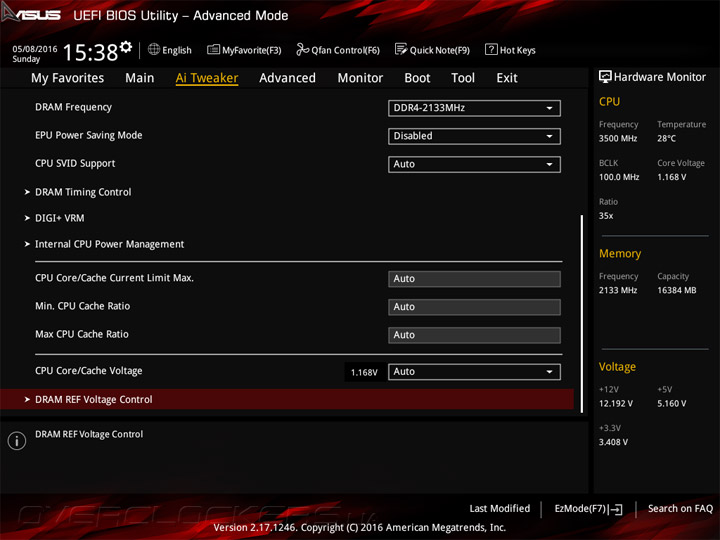Screen dimensions: 720x540
Task: Click the CPU Core/Cache Voltage label
Action: point(89,371)
